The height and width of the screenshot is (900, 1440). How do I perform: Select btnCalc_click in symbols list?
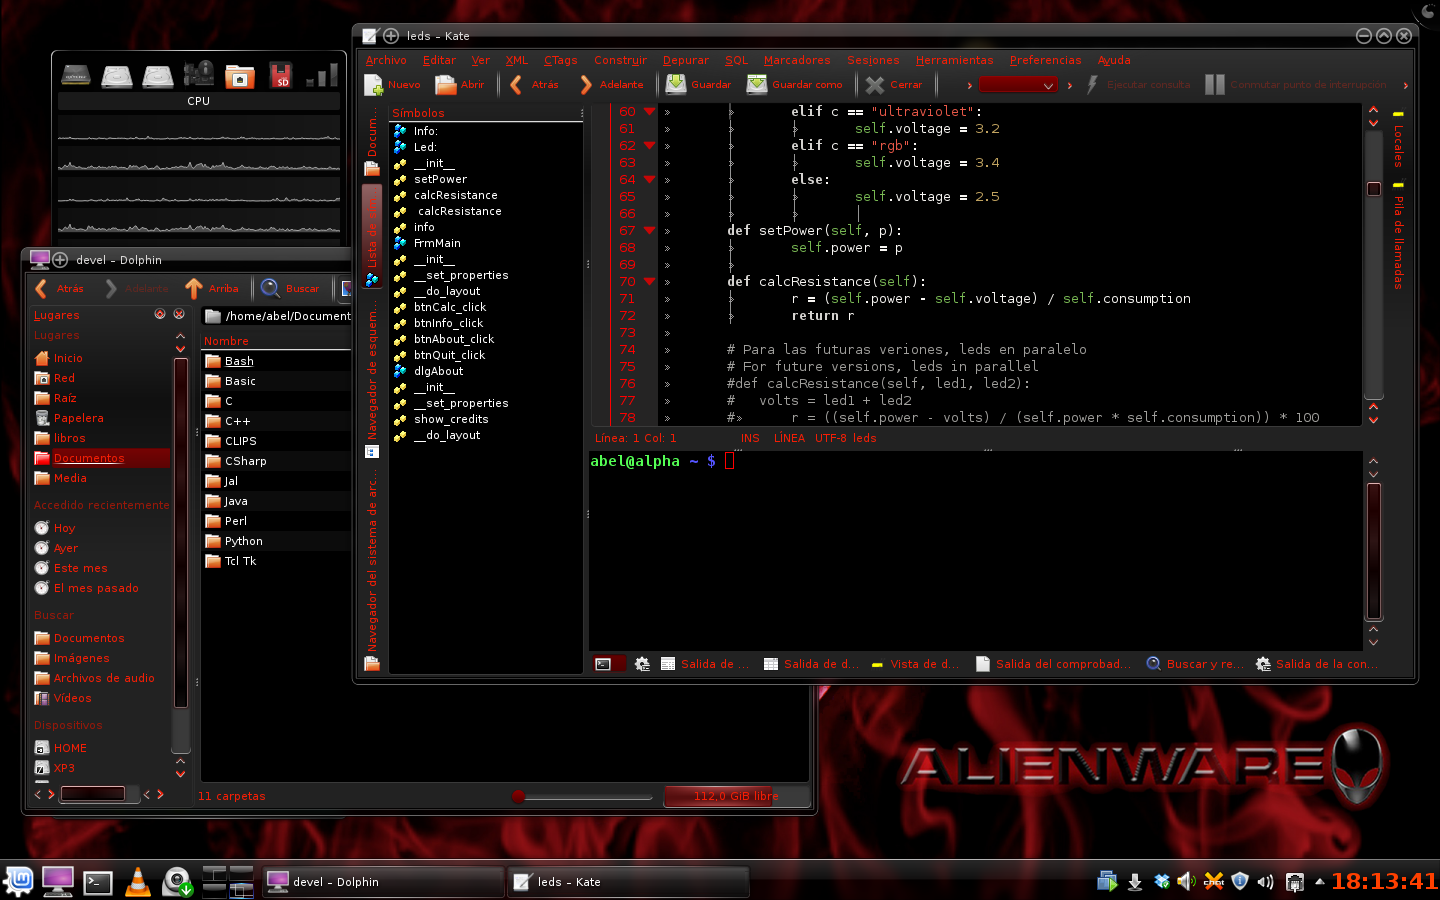450,308
